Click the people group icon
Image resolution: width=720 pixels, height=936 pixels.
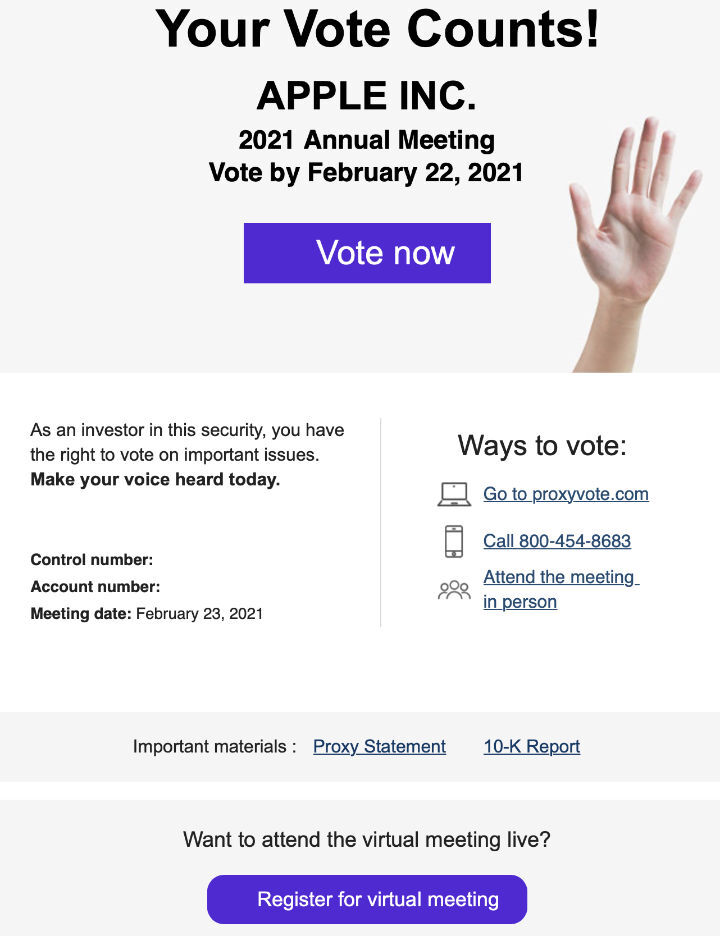[x=454, y=590]
